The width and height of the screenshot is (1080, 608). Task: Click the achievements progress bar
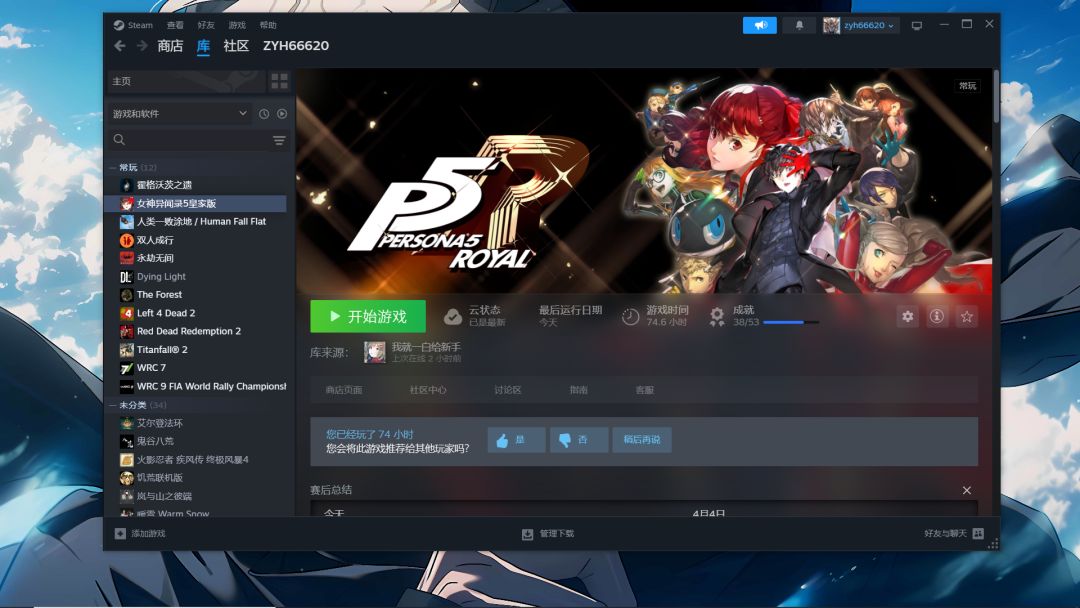(791, 322)
